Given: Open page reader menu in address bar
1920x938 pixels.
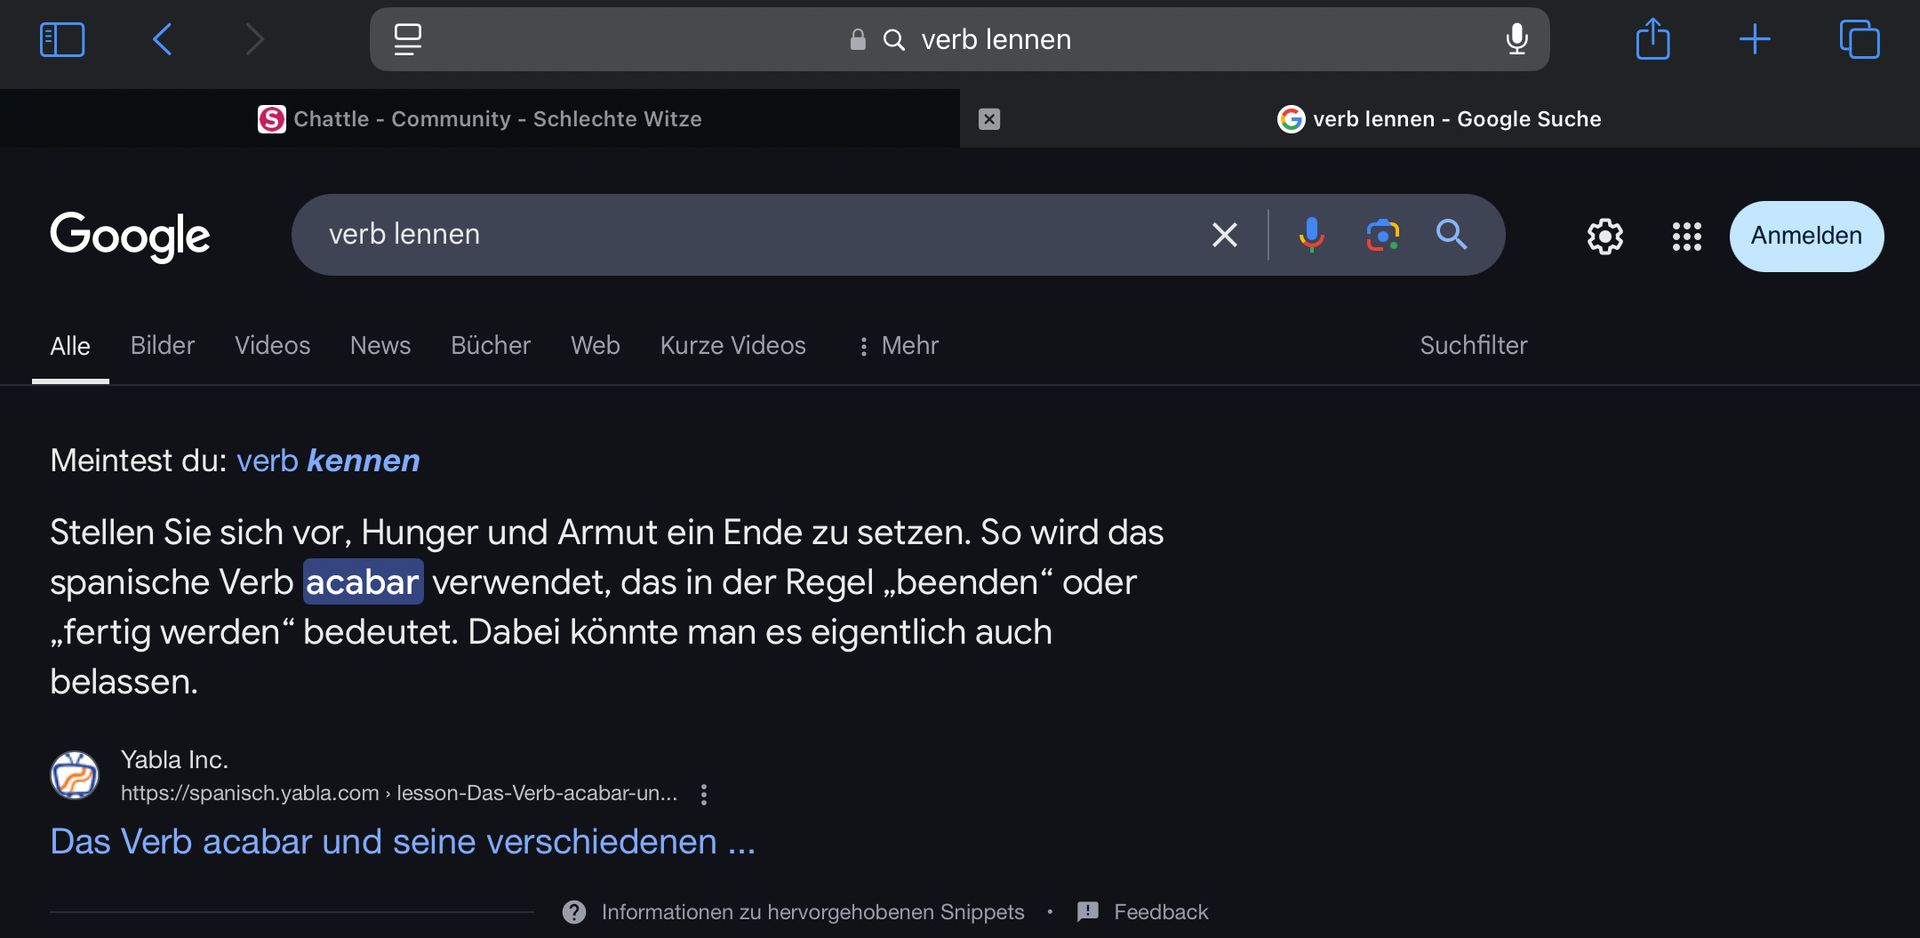Looking at the screenshot, I should tap(408, 40).
